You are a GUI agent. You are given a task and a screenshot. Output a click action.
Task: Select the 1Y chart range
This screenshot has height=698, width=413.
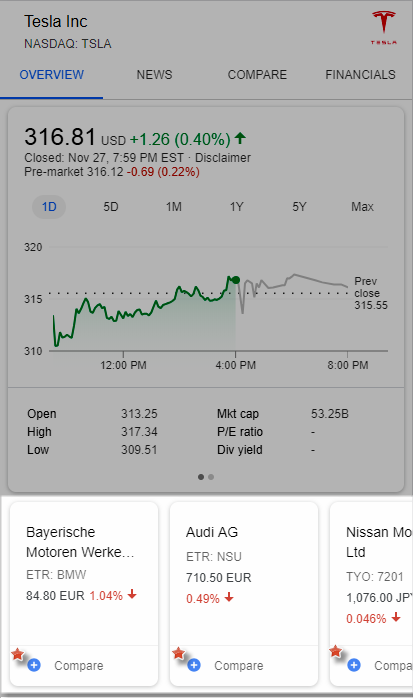236,207
